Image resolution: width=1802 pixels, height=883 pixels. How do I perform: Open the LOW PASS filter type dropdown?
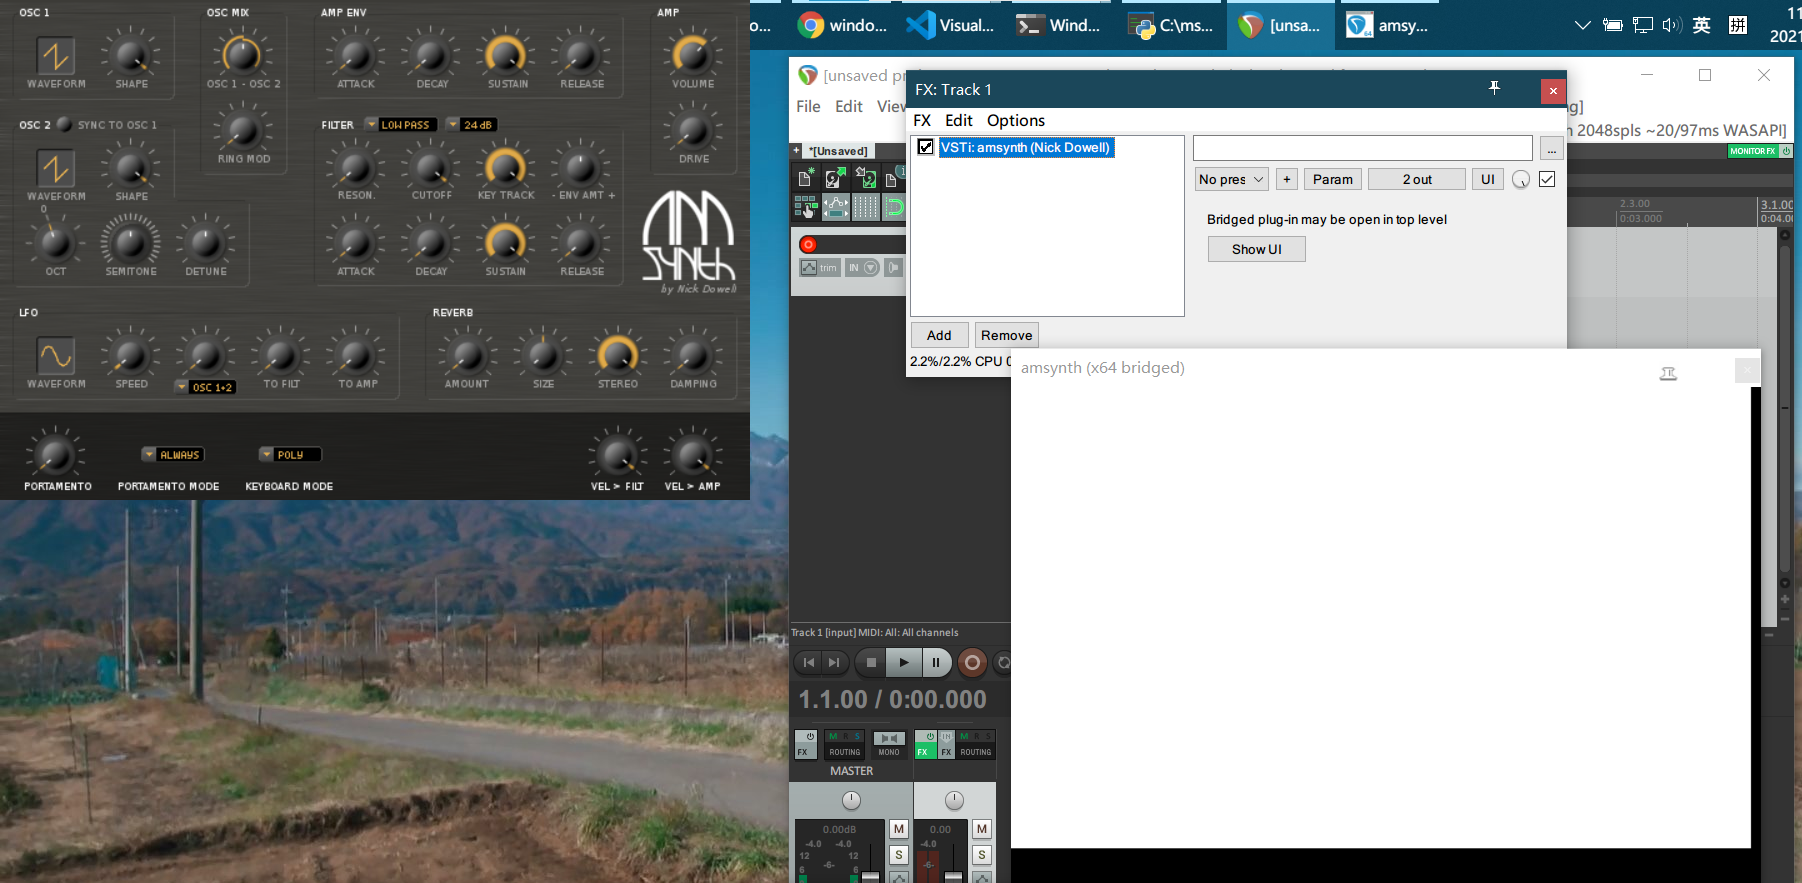coord(401,124)
